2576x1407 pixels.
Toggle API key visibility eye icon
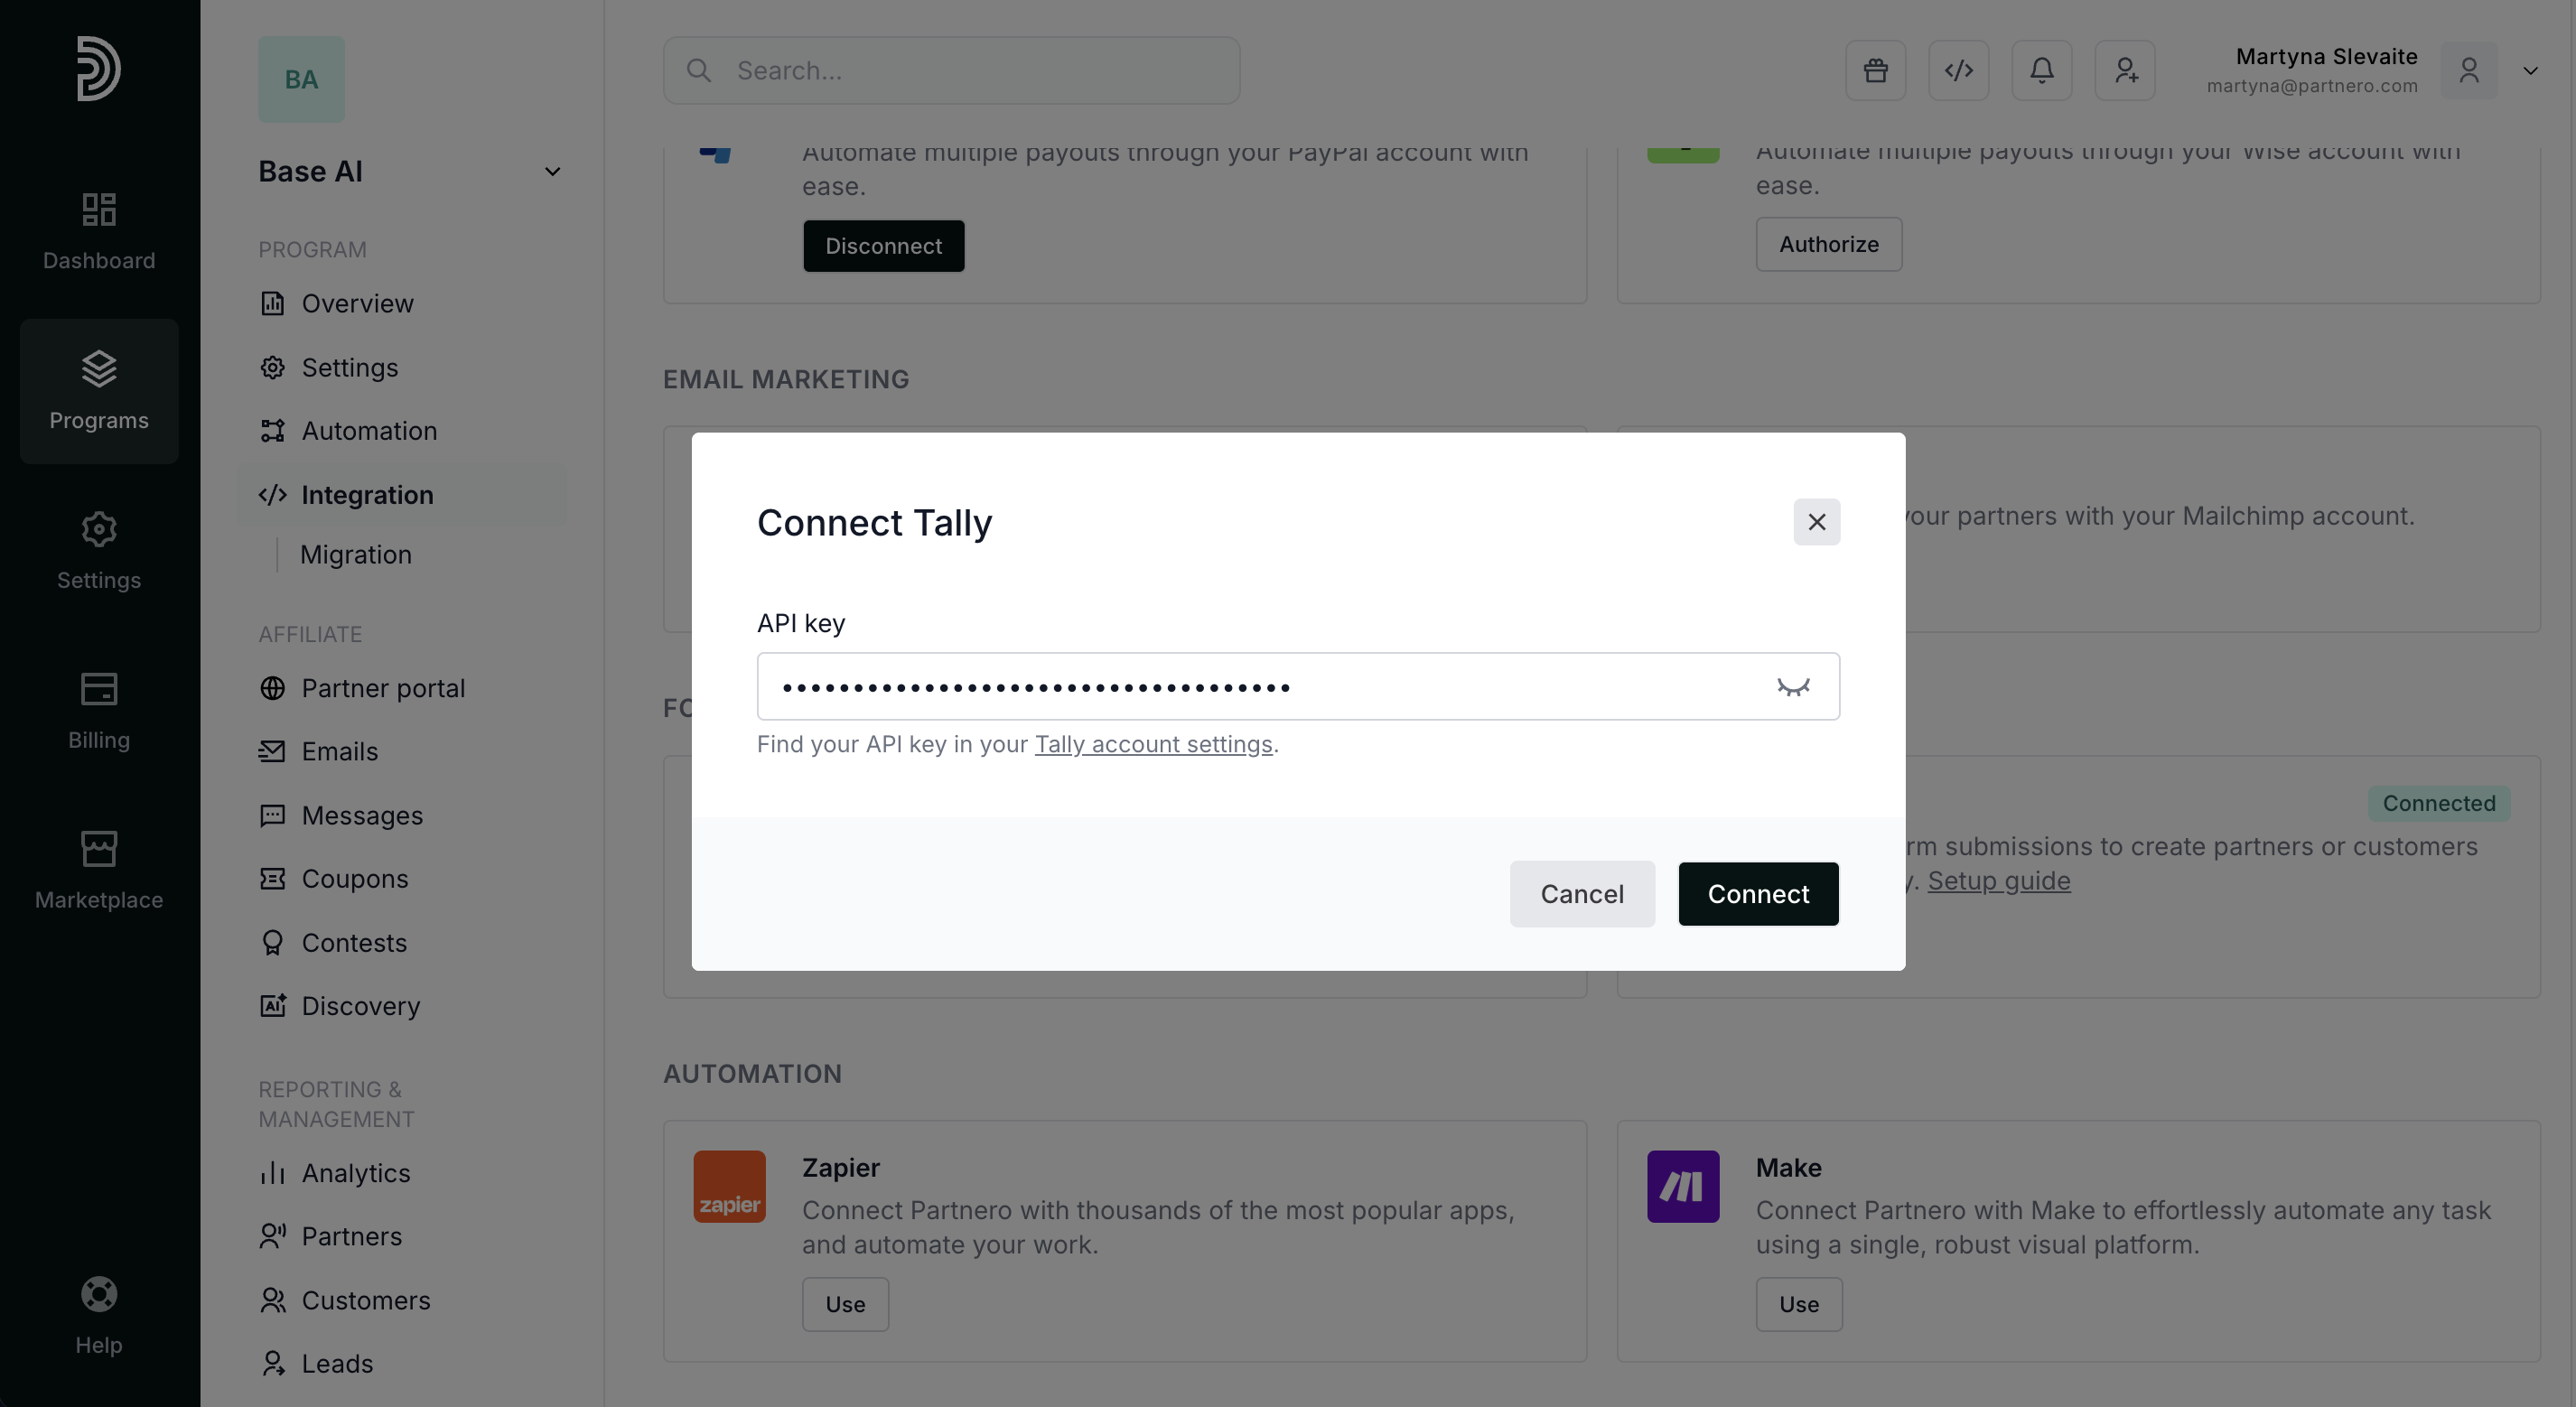click(1793, 687)
